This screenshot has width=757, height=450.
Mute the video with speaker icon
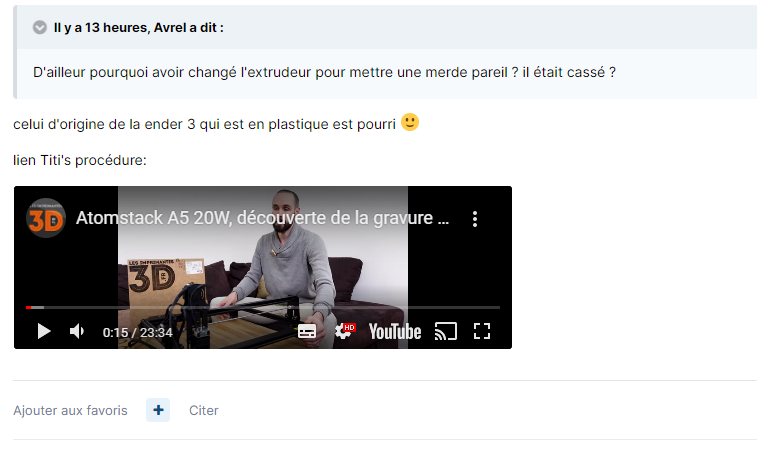pos(77,331)
